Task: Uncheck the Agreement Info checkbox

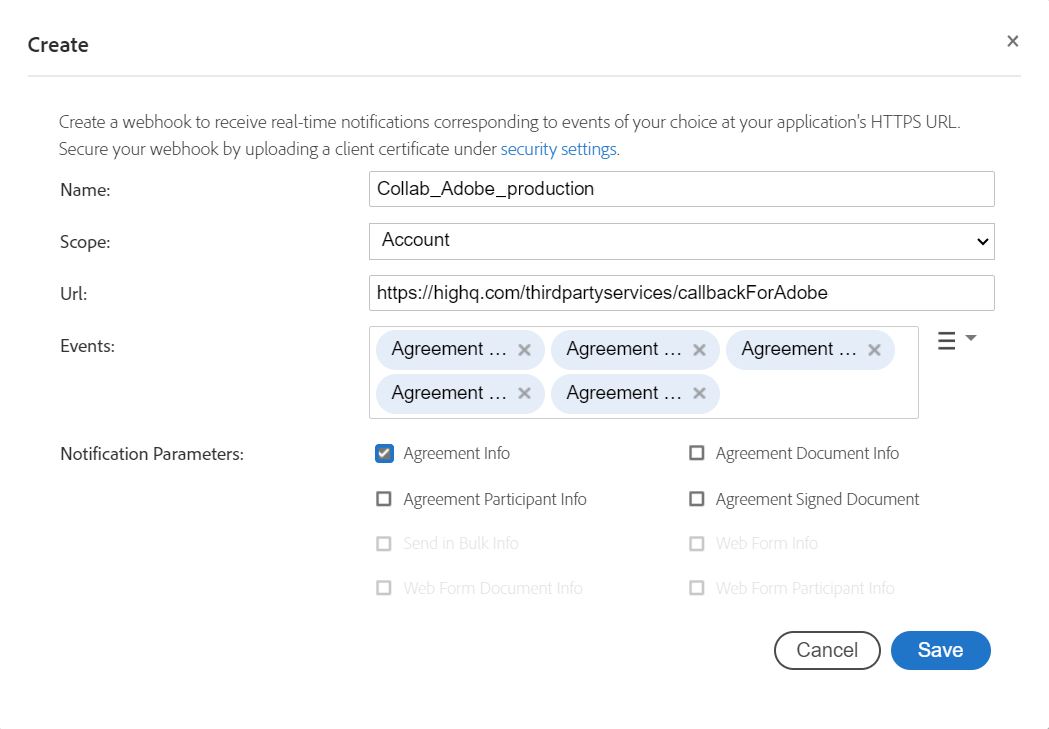Action: click(x=384, y=454)
